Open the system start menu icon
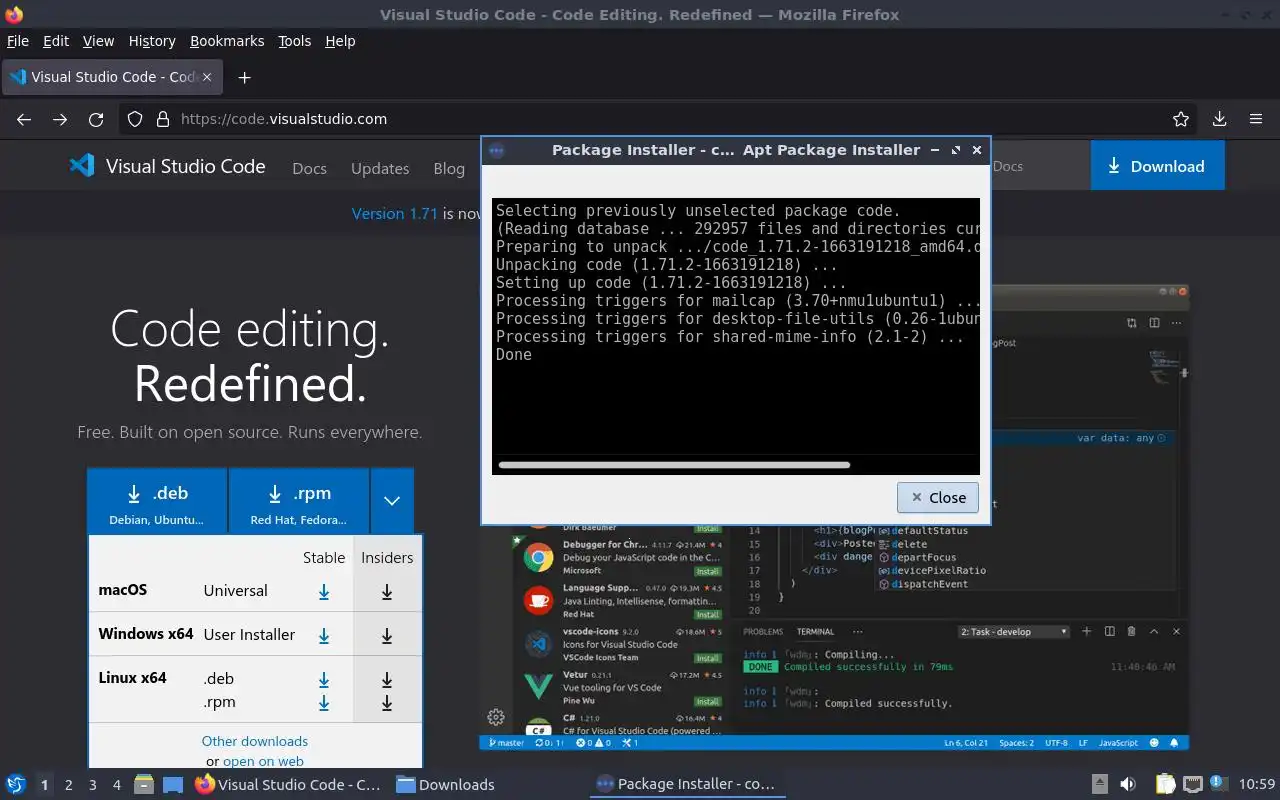Viewport: 1280px width, 800px height. 16,784
